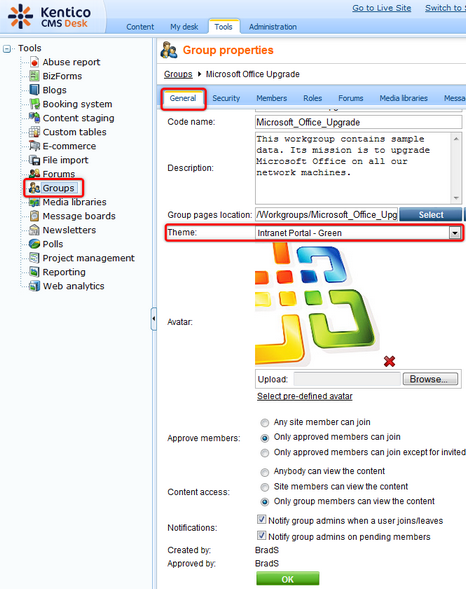This screenshot has height=589, width=466.
Task: Click the Code name input field
Action: tap(359, 122)
